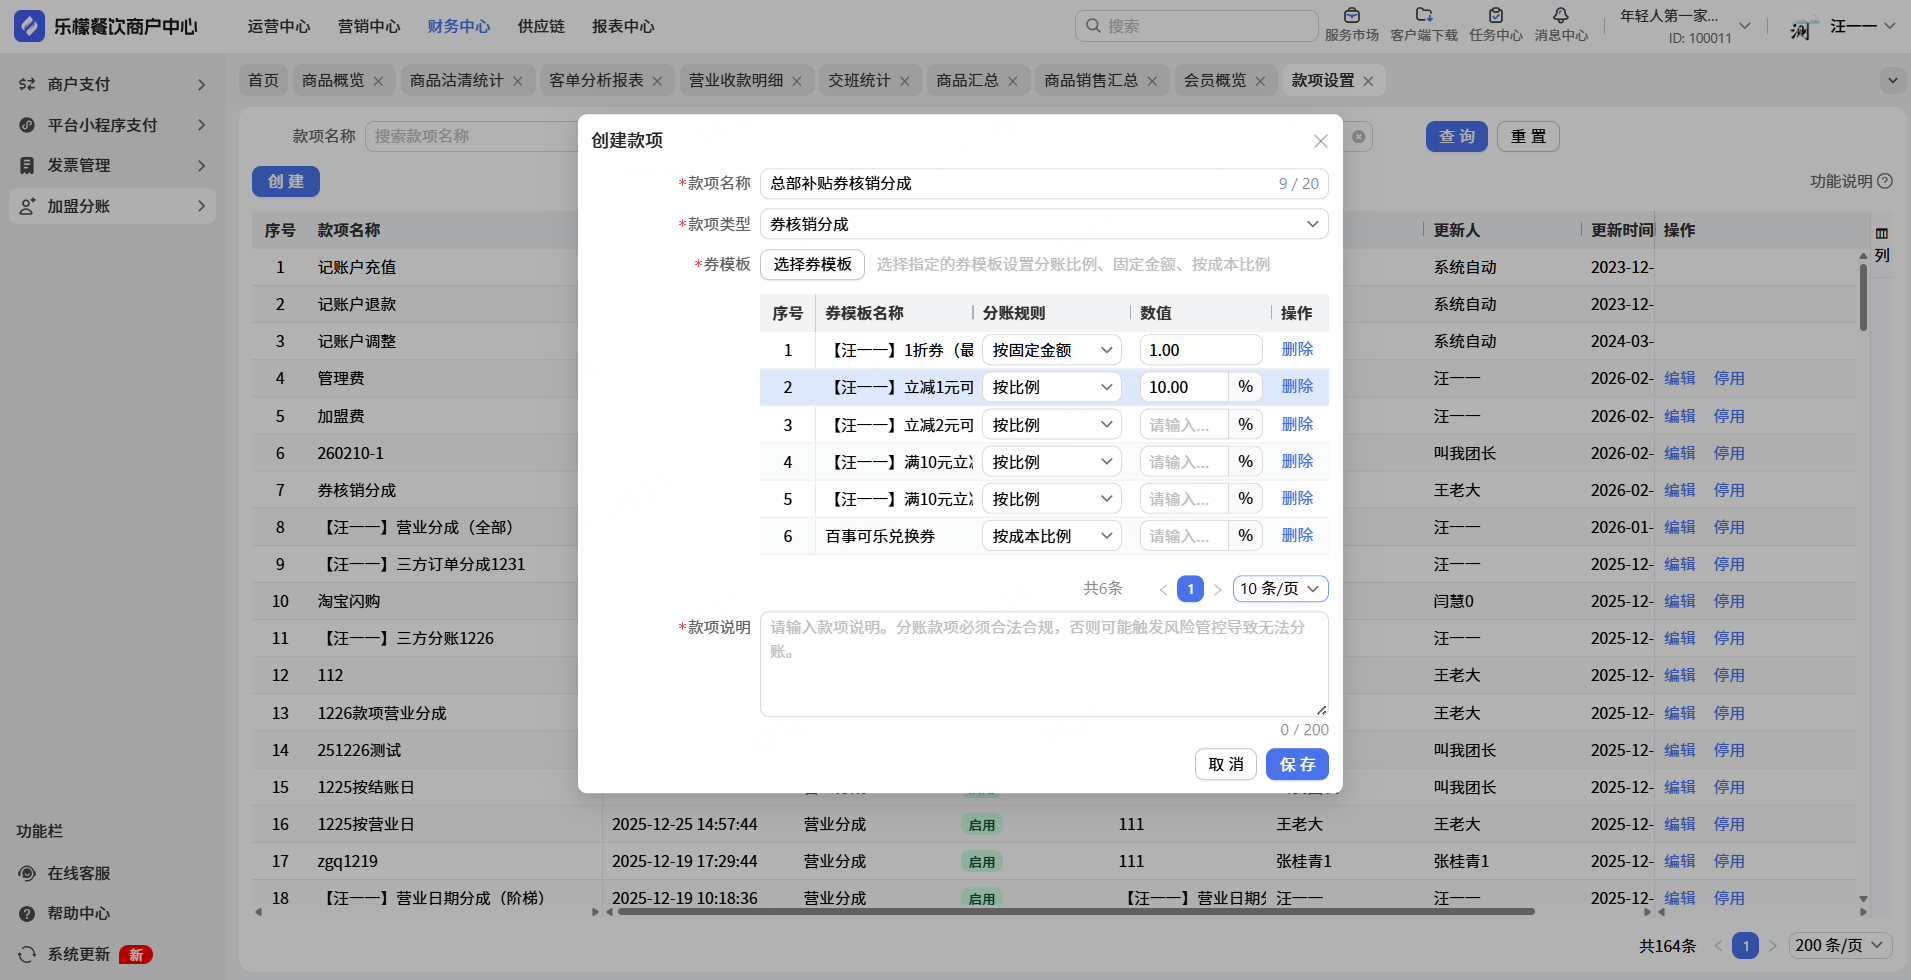Open the 服务市场 service market icon
The width and height of the screenshot is (1911, 980).
click(1351, 16)
